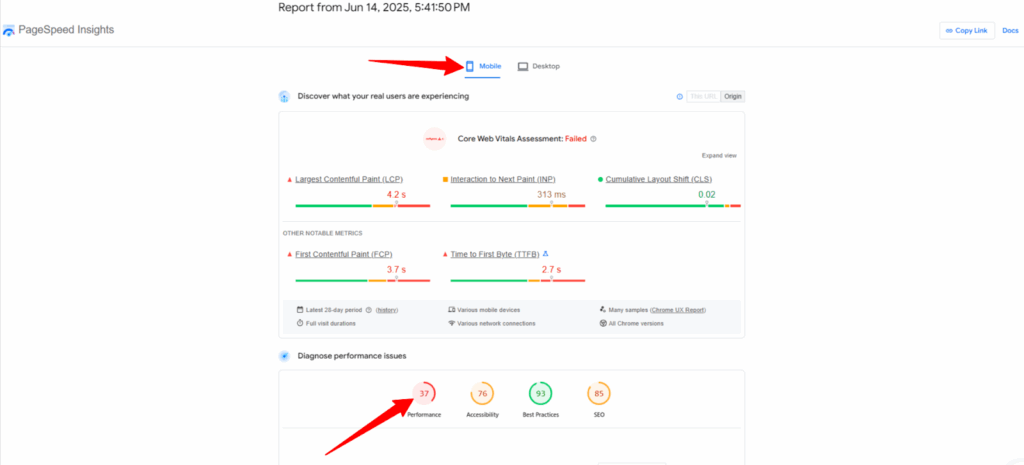The image size is (1024, 465).
Task: Click the PageSpeed Insights logo icon
Action: click(9, 31)
